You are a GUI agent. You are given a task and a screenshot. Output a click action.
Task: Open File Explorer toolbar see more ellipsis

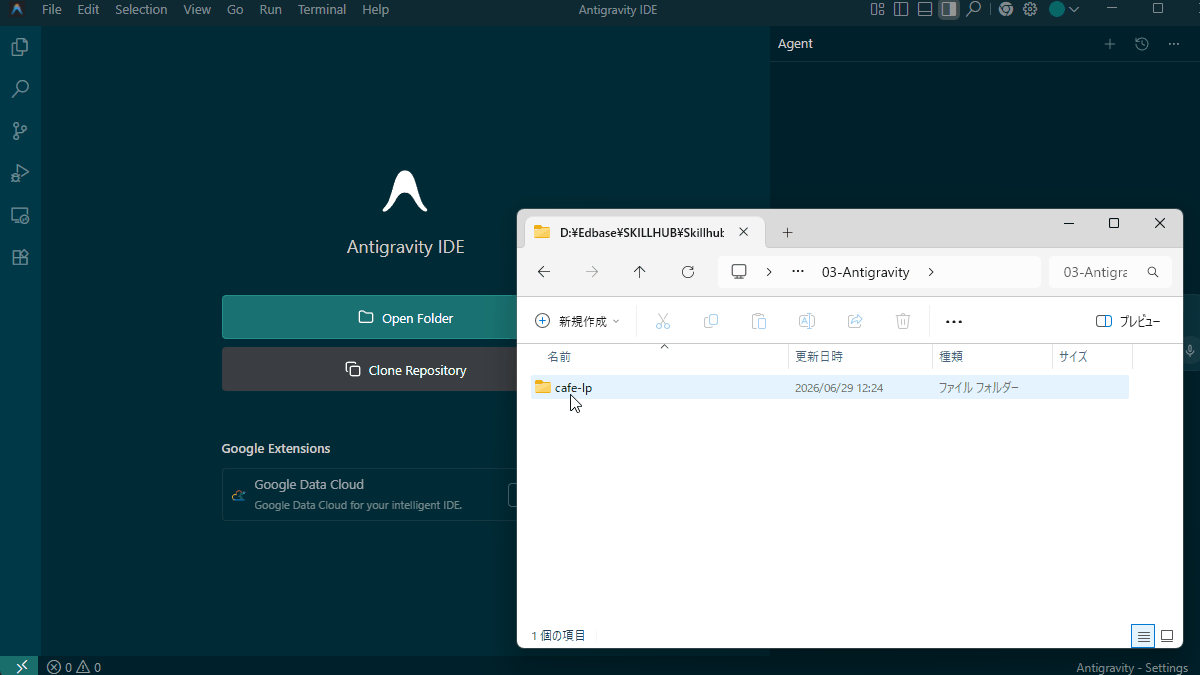click(x=954, y=321)
